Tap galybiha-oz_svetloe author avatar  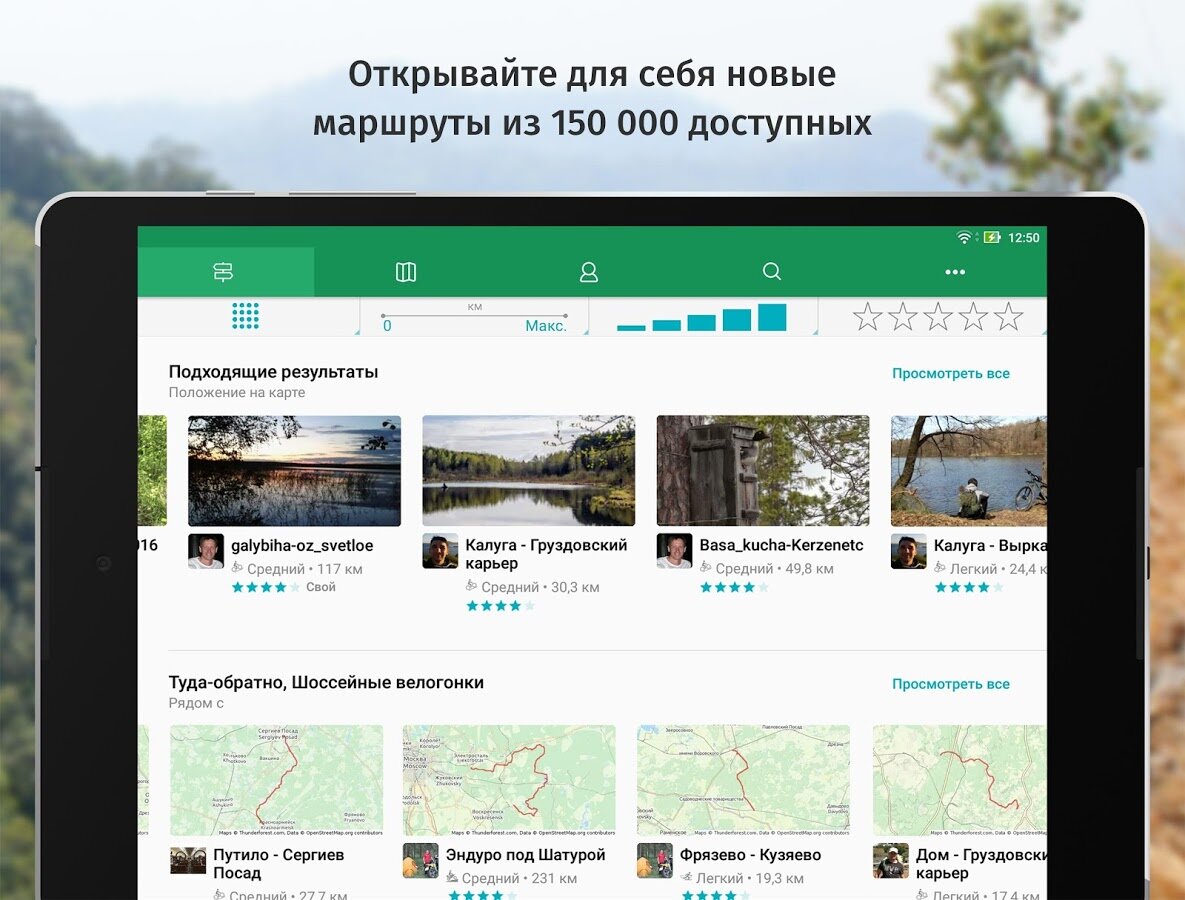(x=206, y=551)
